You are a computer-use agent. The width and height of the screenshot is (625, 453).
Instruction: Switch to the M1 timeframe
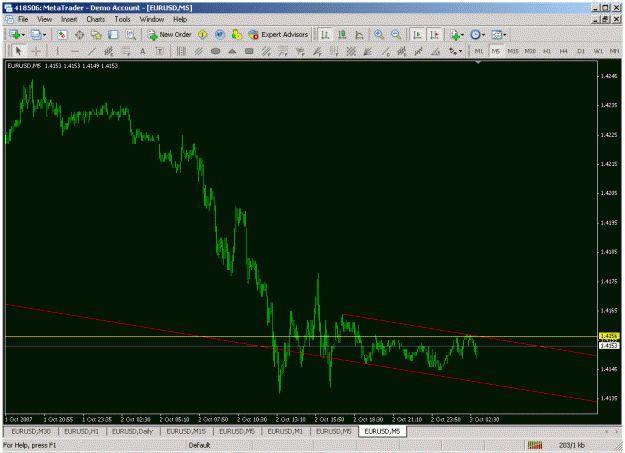[x=479, y=51]
